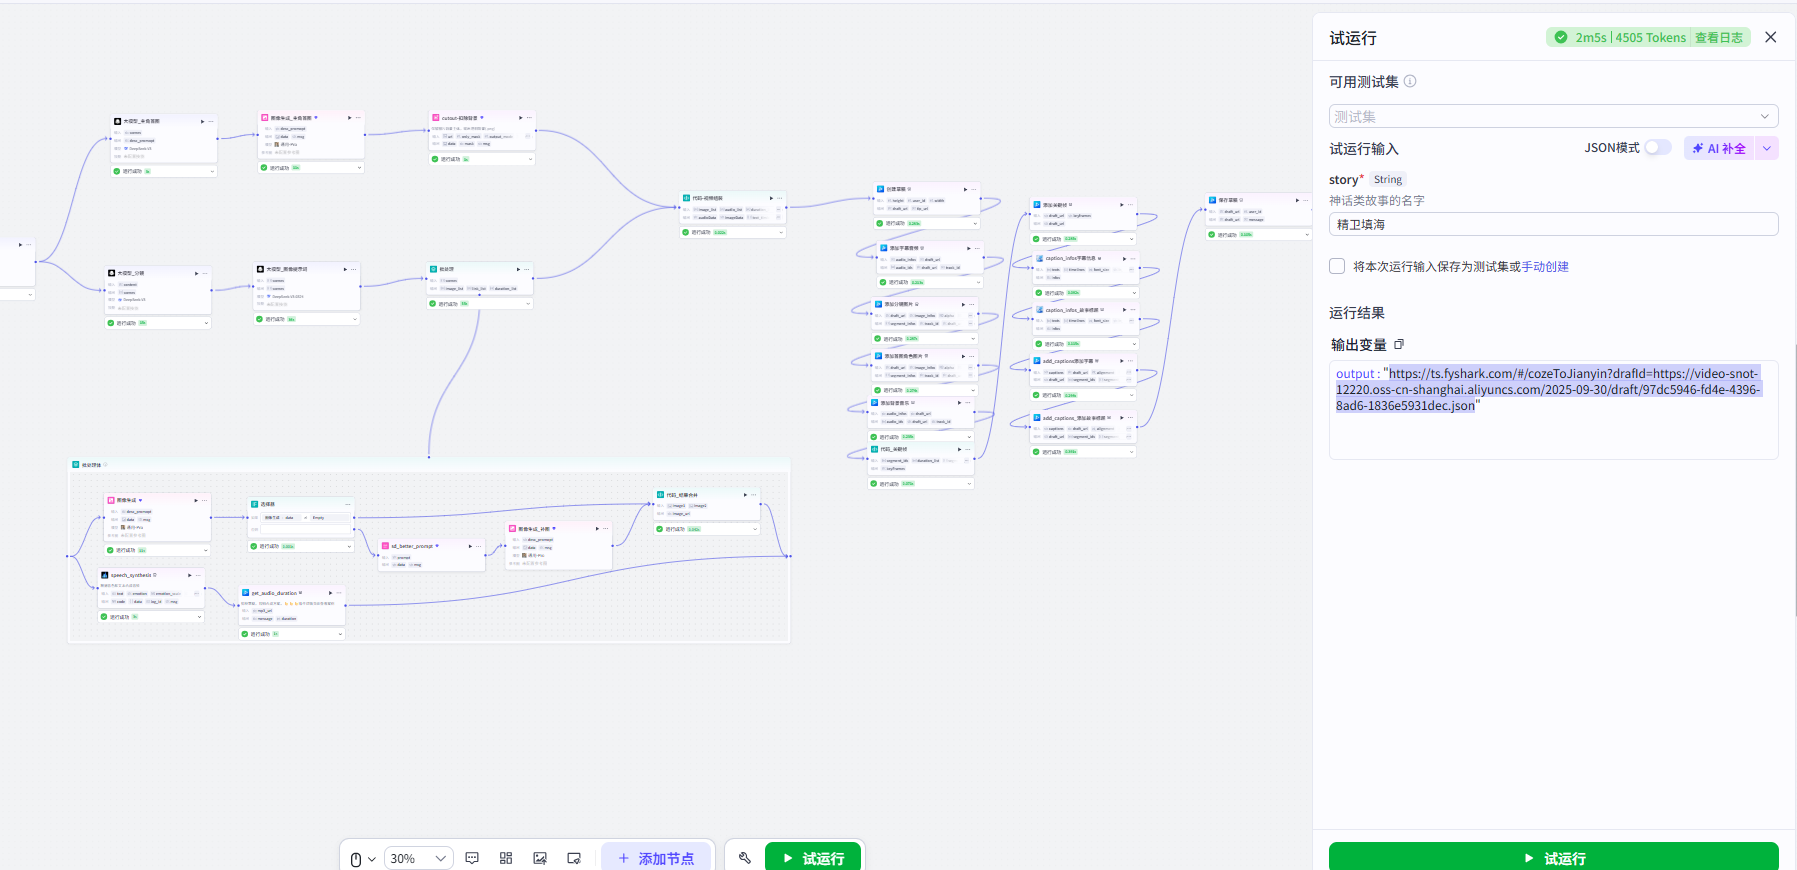This screenshot has height=870, width=1797.
Task: Open more options on caption_infos_故事标题 node
Action: click(1133, 310)
